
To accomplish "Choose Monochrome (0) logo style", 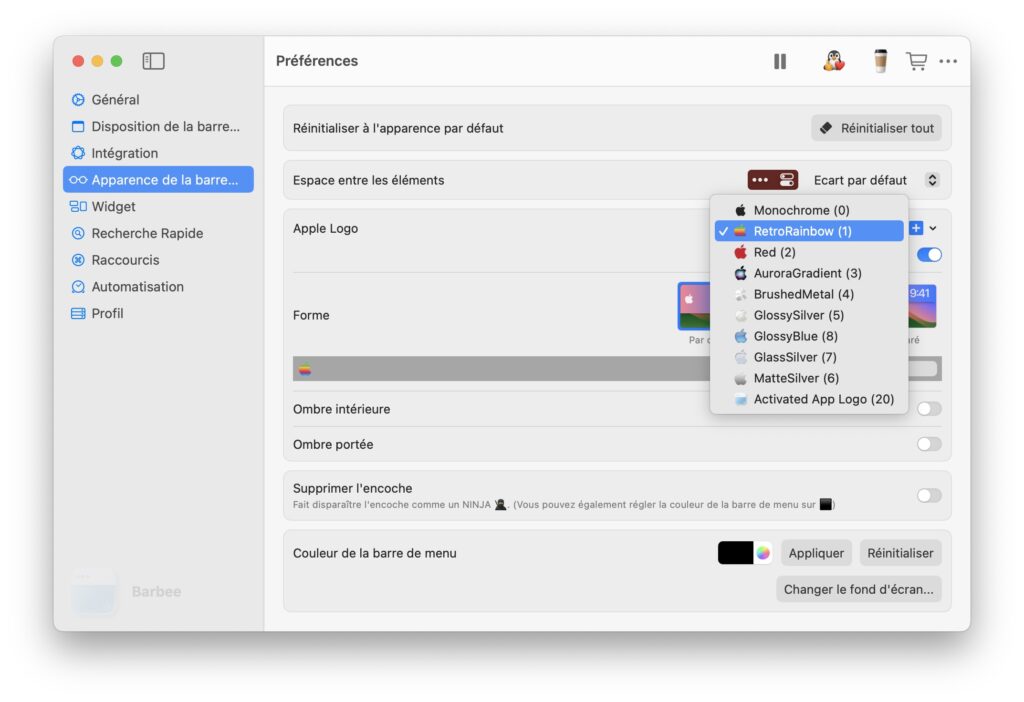I will (808, 210).
